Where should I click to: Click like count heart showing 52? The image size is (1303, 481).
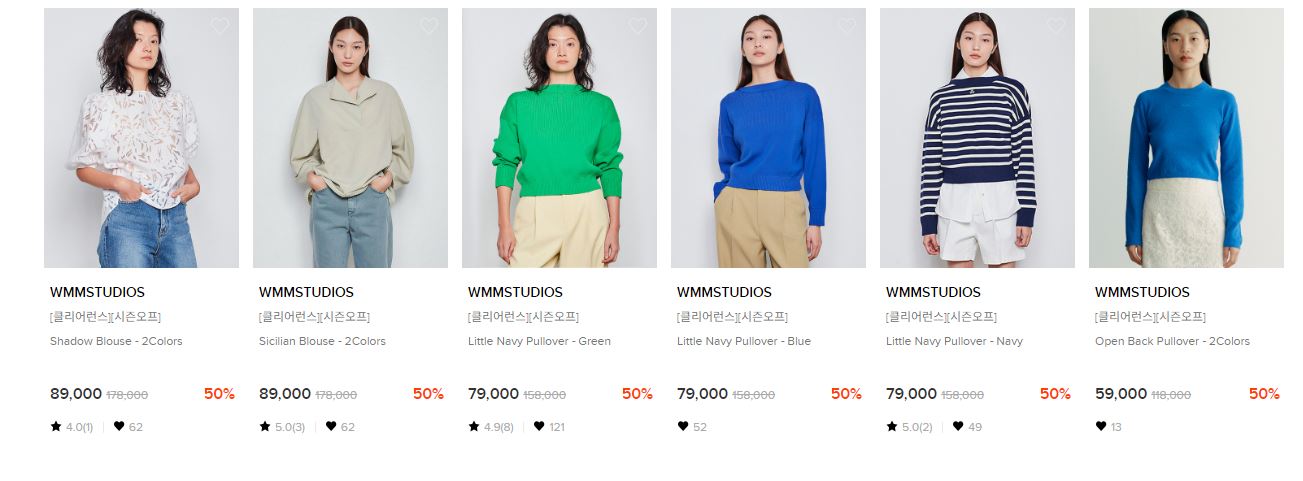(x=683, y=427)
